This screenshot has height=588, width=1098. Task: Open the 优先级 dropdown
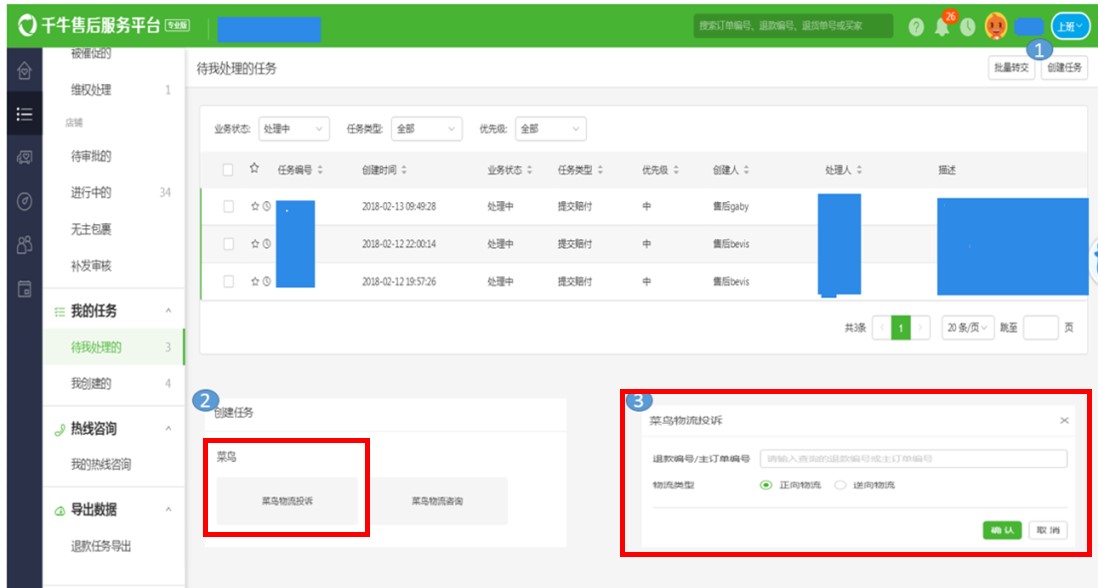point(550,129)
